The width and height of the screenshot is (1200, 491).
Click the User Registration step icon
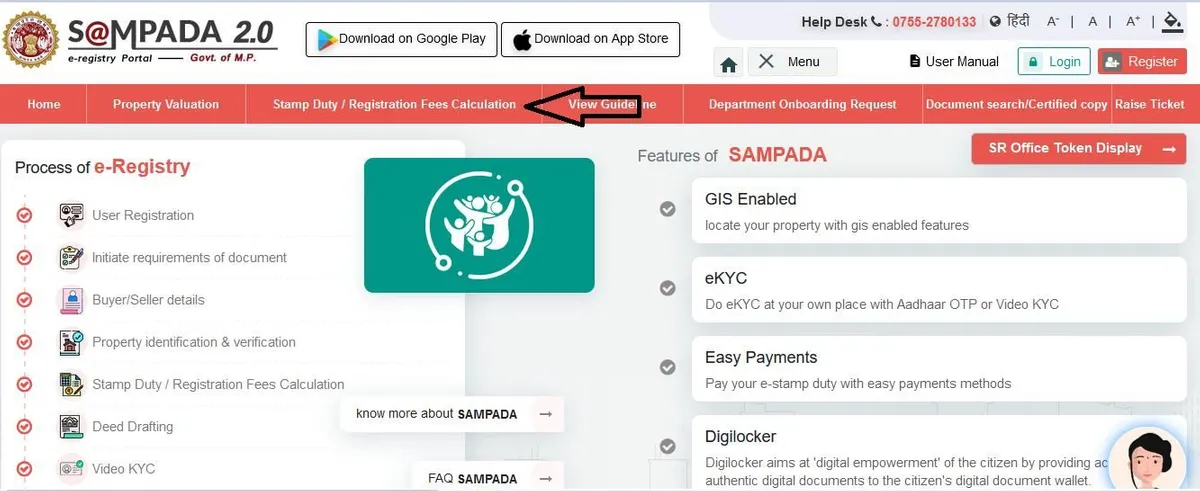[71, 215]
